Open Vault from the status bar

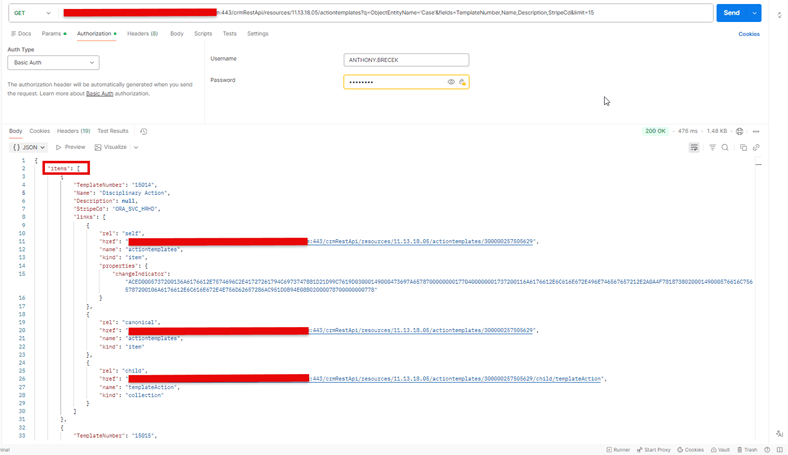(x=720, y=450)
